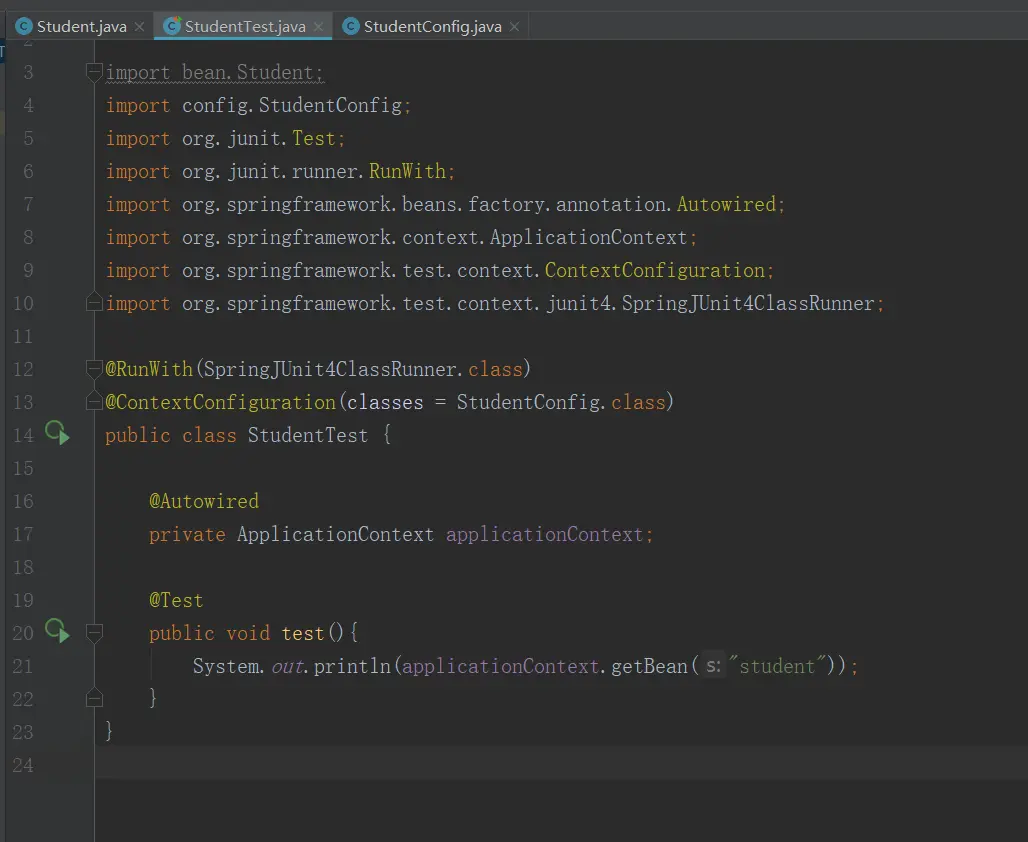Click the @Autowired annotation on line 16
The height and width of the screenshot is (842, 1028).
(x=204, y=501)
